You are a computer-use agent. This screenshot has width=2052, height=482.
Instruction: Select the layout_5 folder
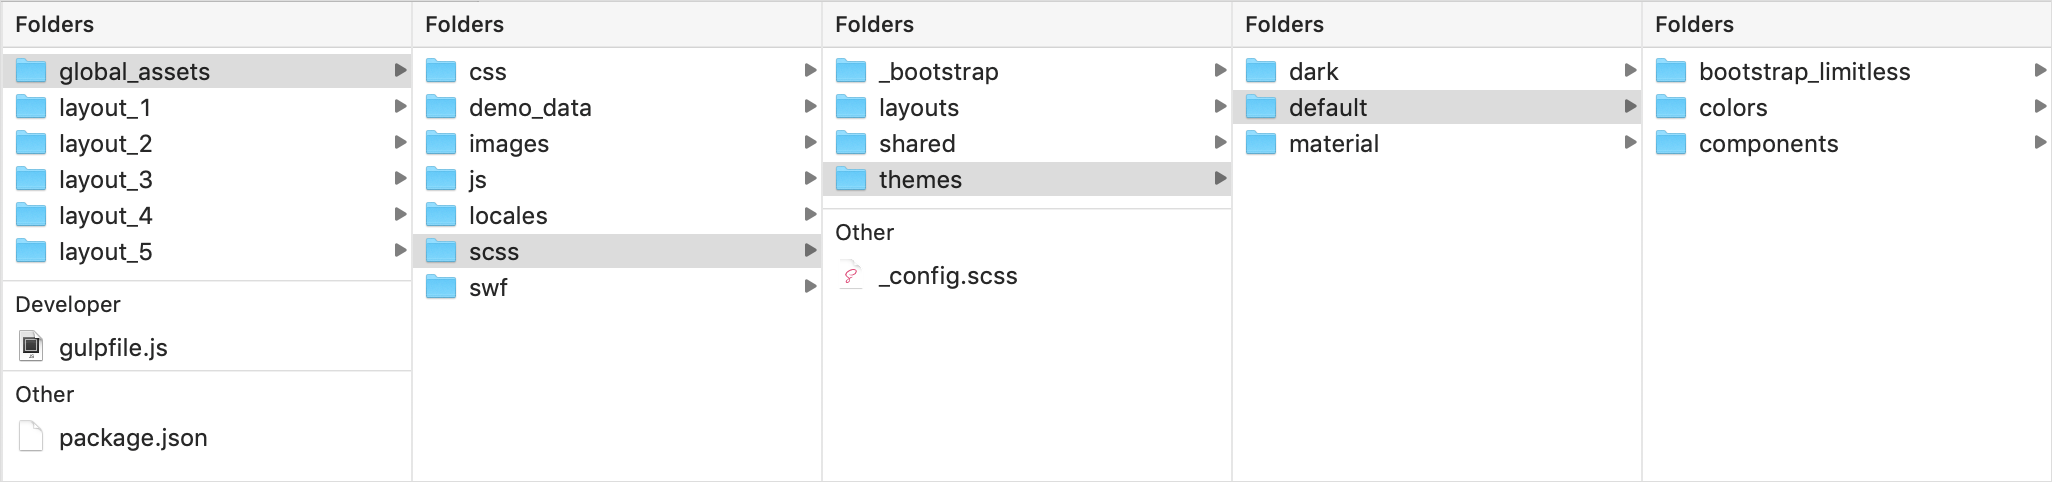point(207,251)
